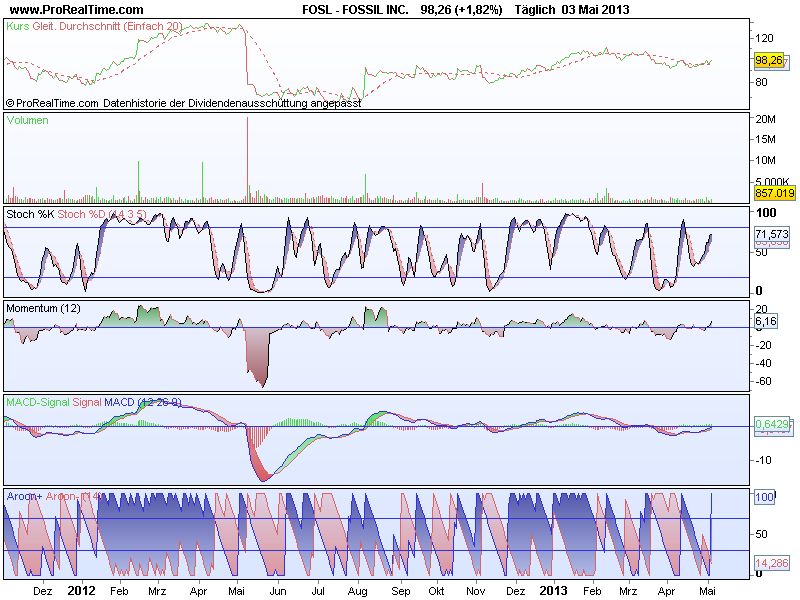The image size is (800, 600).
Task: Click the www.ProRealTime.com header link
Action: point(76,10)
